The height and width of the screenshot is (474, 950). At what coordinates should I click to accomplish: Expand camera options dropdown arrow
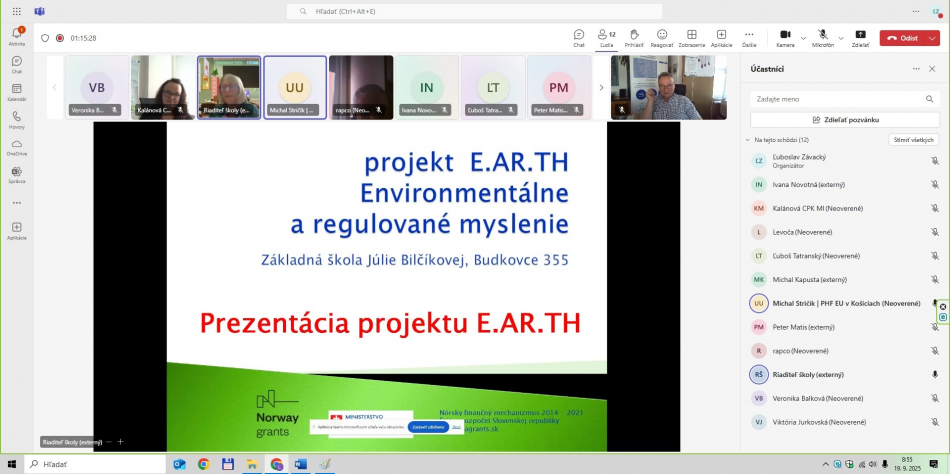click(x=803, y=38)
